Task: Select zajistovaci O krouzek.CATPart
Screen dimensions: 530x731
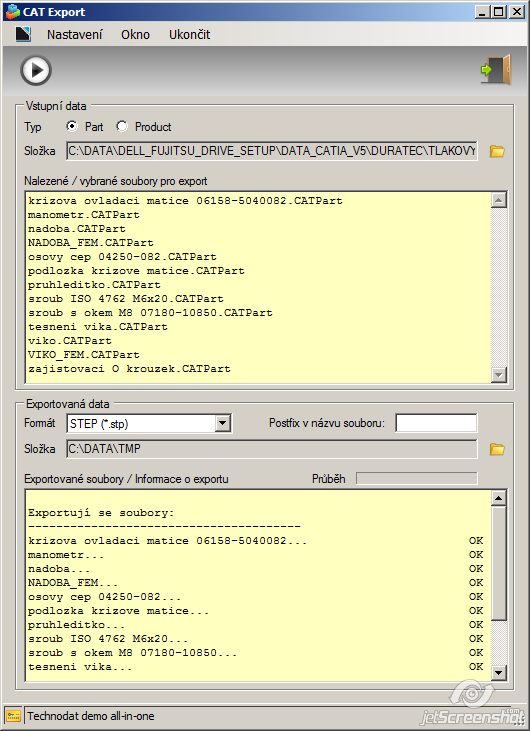Action: coord(129,369)
